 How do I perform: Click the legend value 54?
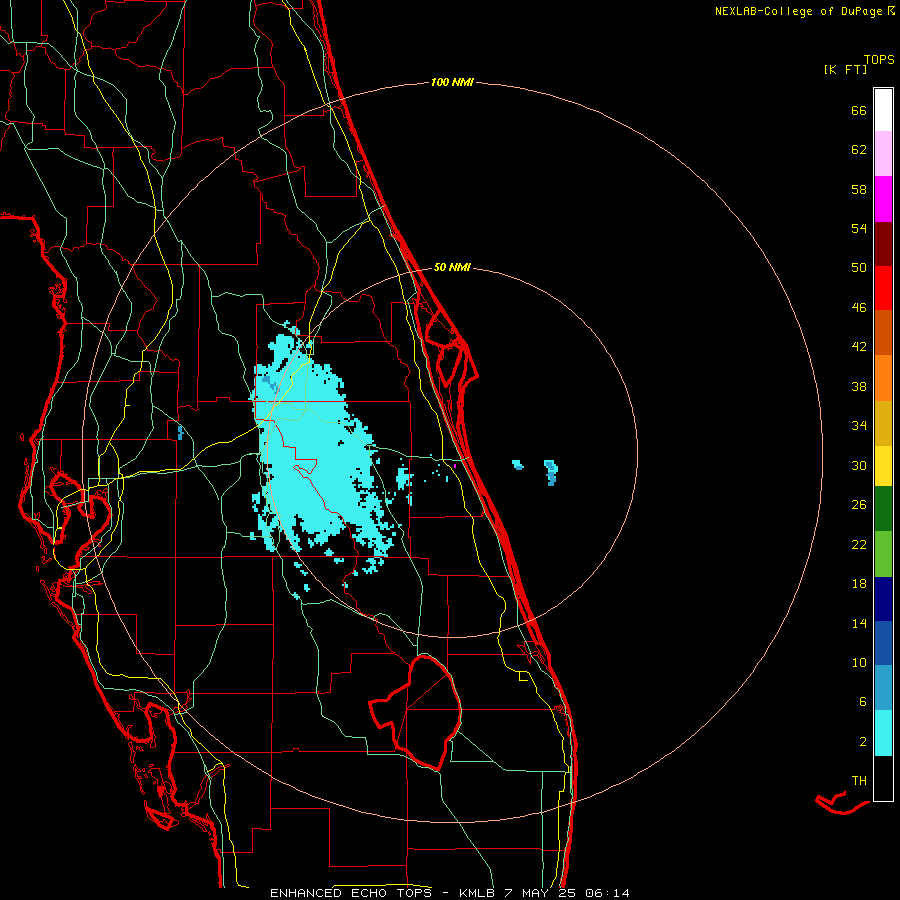tap(859, 228)
